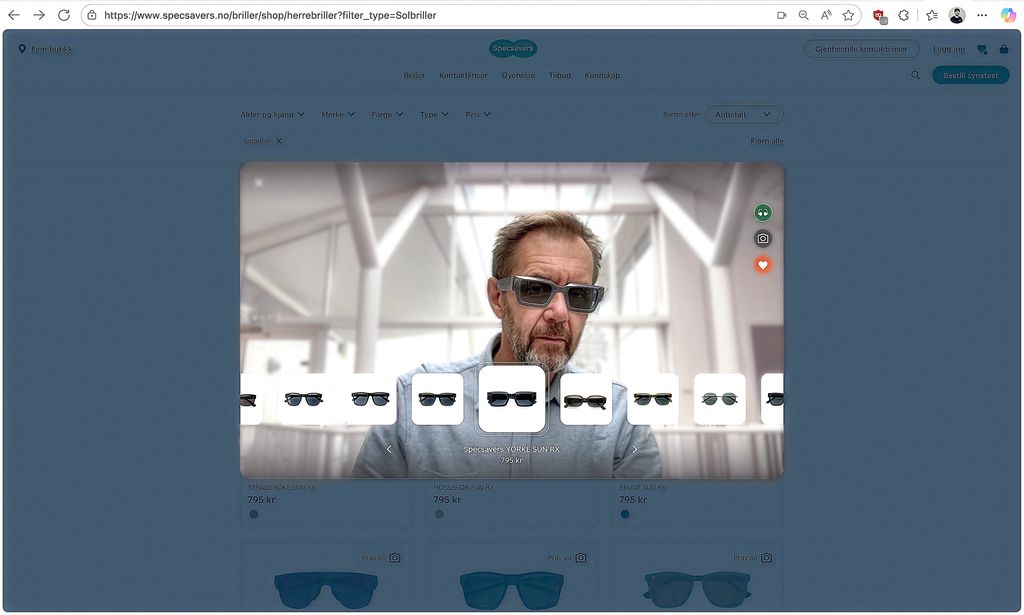Viewport: 1024px width, 615px height.
Task: Expand the Pris filter dropdown
Action: pyautogui.click(x=478, y=114)
